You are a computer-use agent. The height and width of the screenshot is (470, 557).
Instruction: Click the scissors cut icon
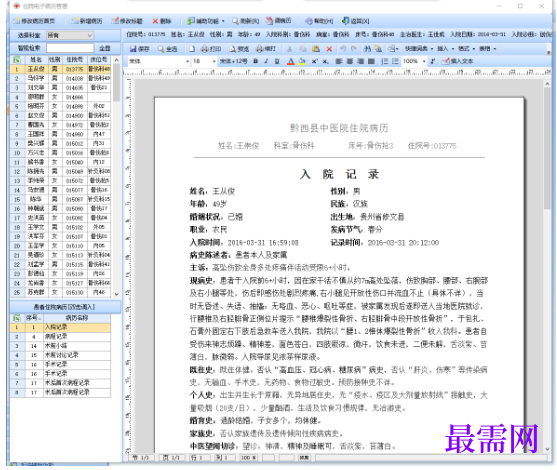[x=290, y=49]
